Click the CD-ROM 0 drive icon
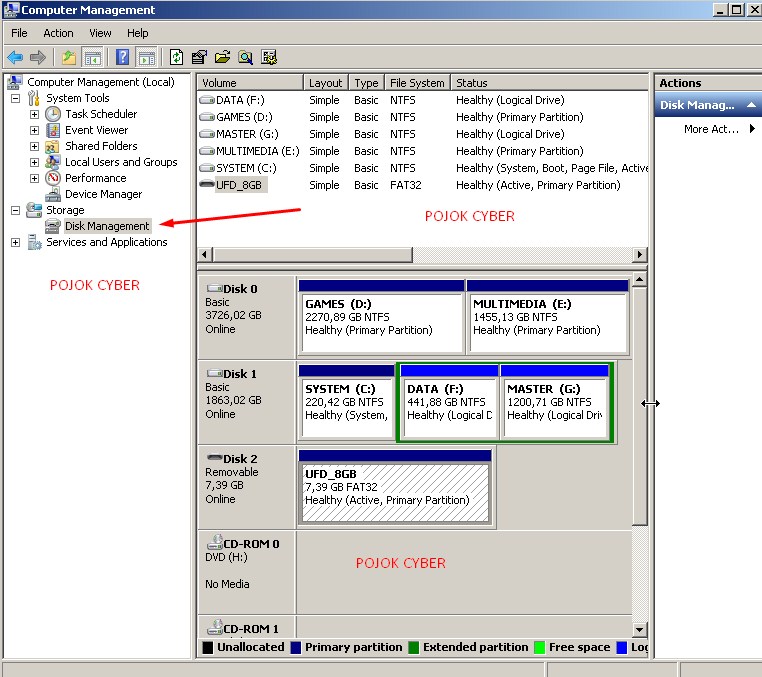762x677 pixels. (x=214, y=542)
